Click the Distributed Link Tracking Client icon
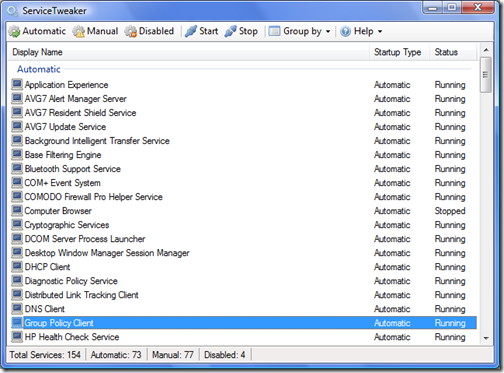This screenshot has height=373, width=504. click(x=17, y=294)
